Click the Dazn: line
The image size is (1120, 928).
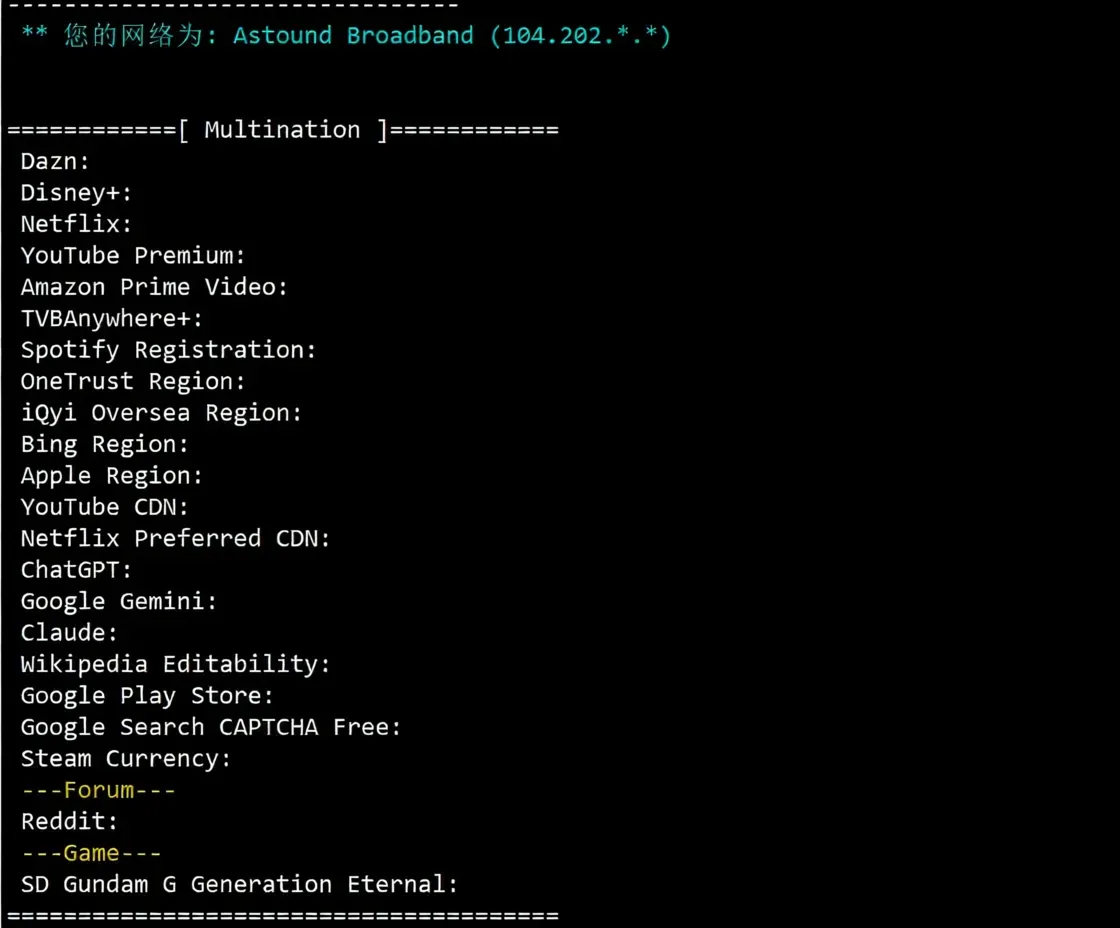pyautogui.click(x=55, y=161)
